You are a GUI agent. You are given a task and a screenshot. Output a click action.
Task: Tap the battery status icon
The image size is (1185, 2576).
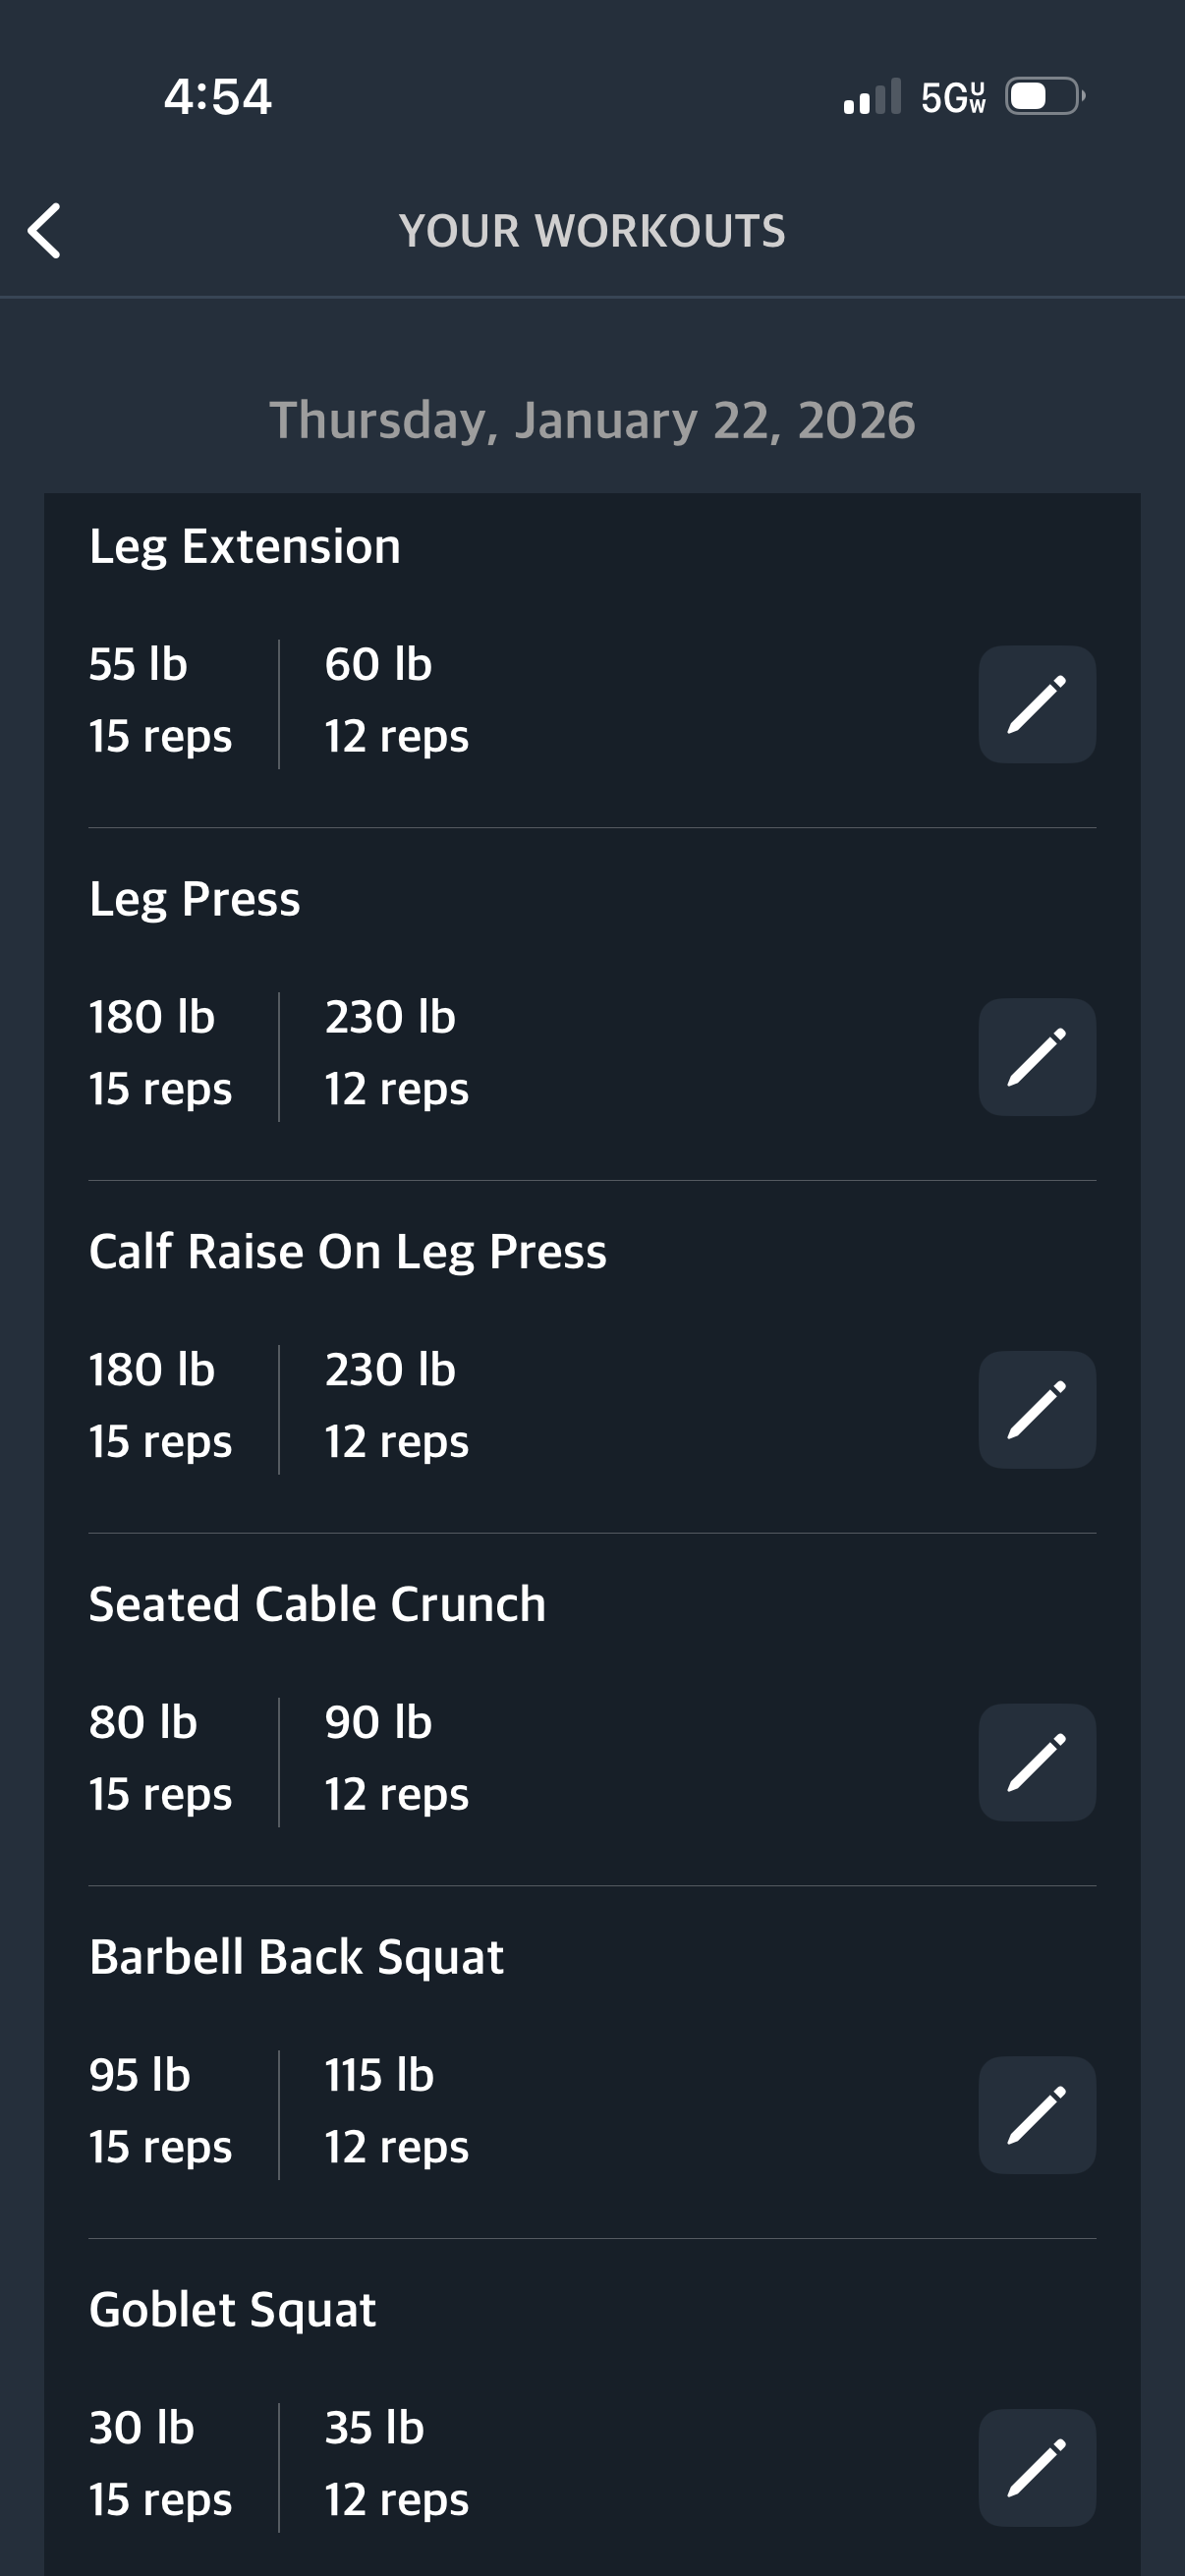tap(1044, 97)
